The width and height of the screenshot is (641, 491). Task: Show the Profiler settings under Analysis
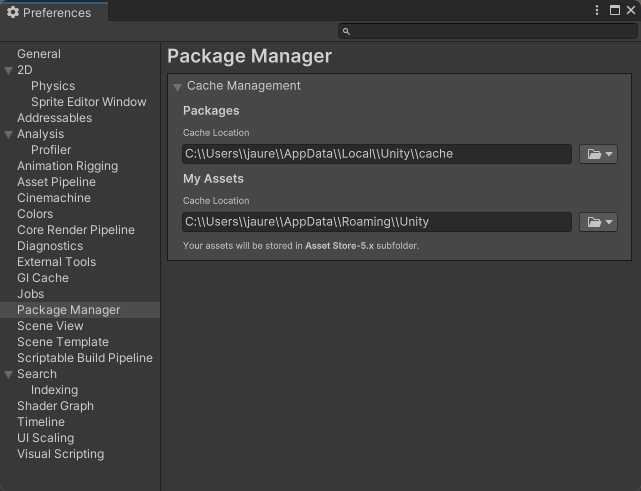pos(51,150)
